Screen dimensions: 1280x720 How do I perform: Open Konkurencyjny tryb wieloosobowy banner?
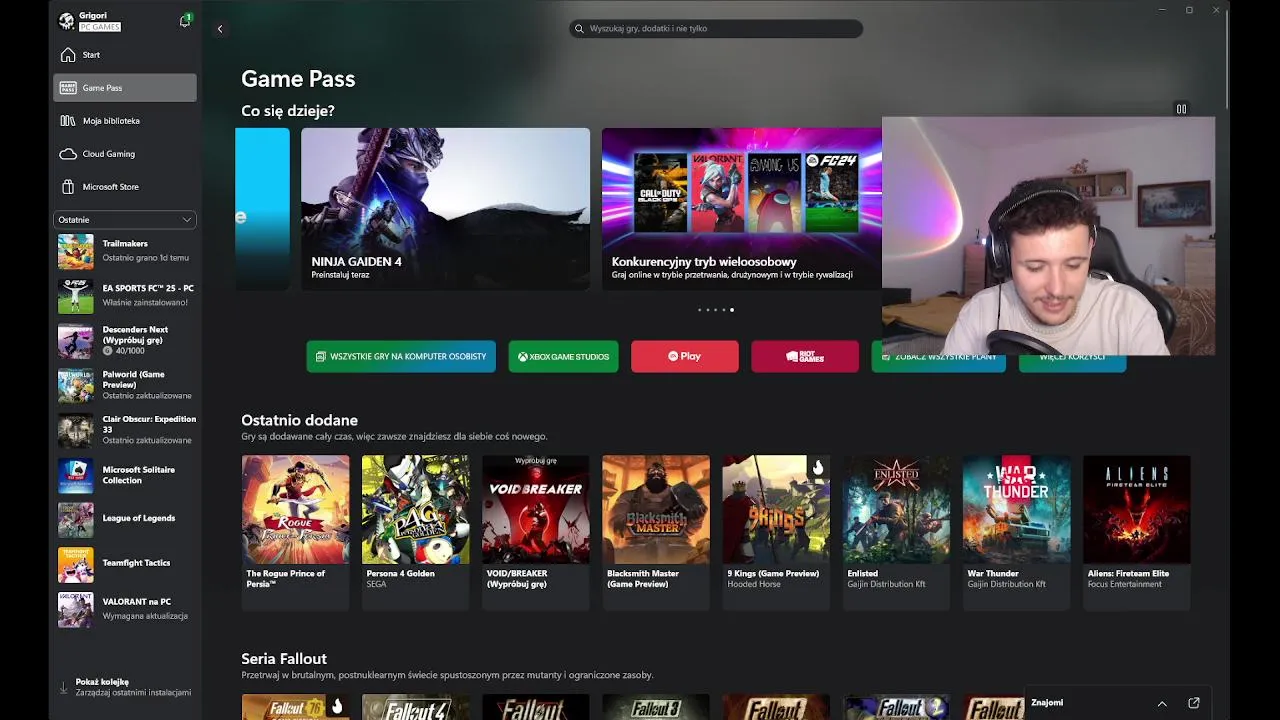pyautogui.click(x=741, y=208)
